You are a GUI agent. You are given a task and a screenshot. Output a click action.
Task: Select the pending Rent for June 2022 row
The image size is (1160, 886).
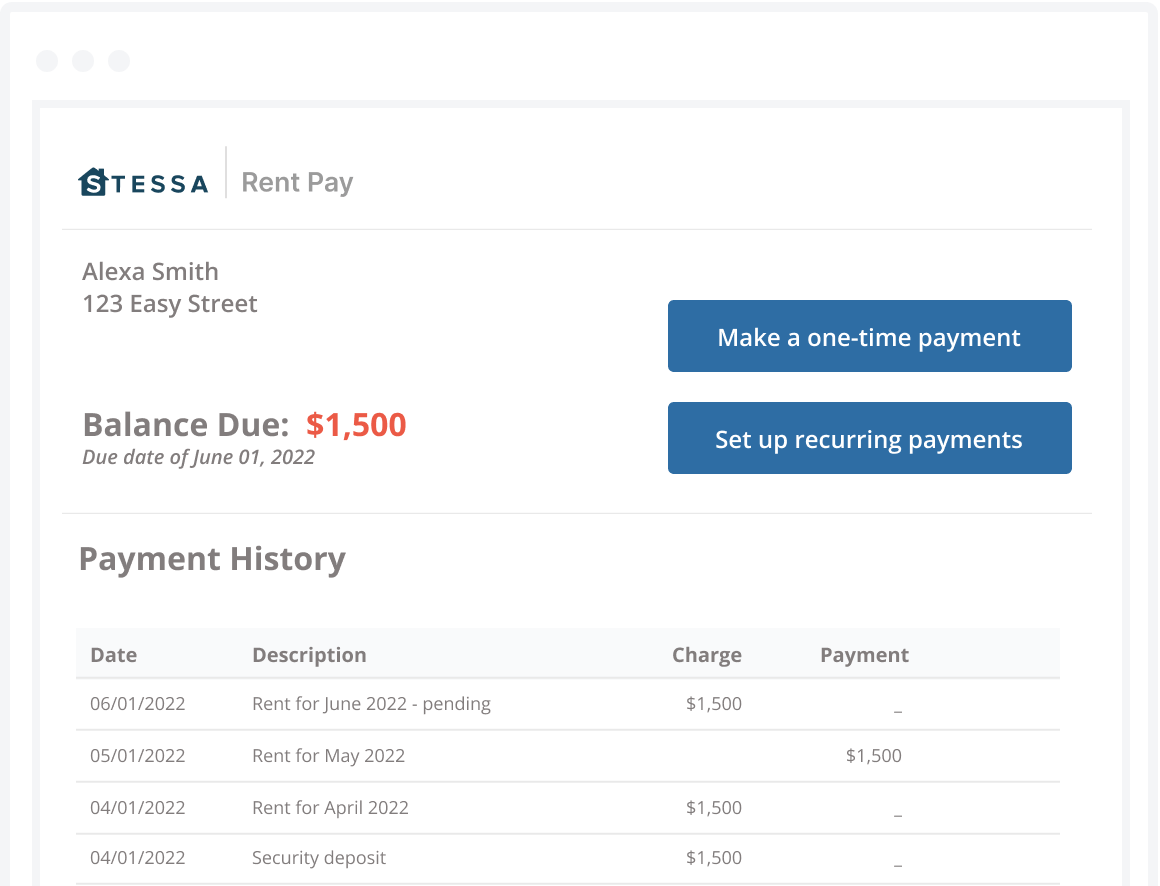pos(371,704)
